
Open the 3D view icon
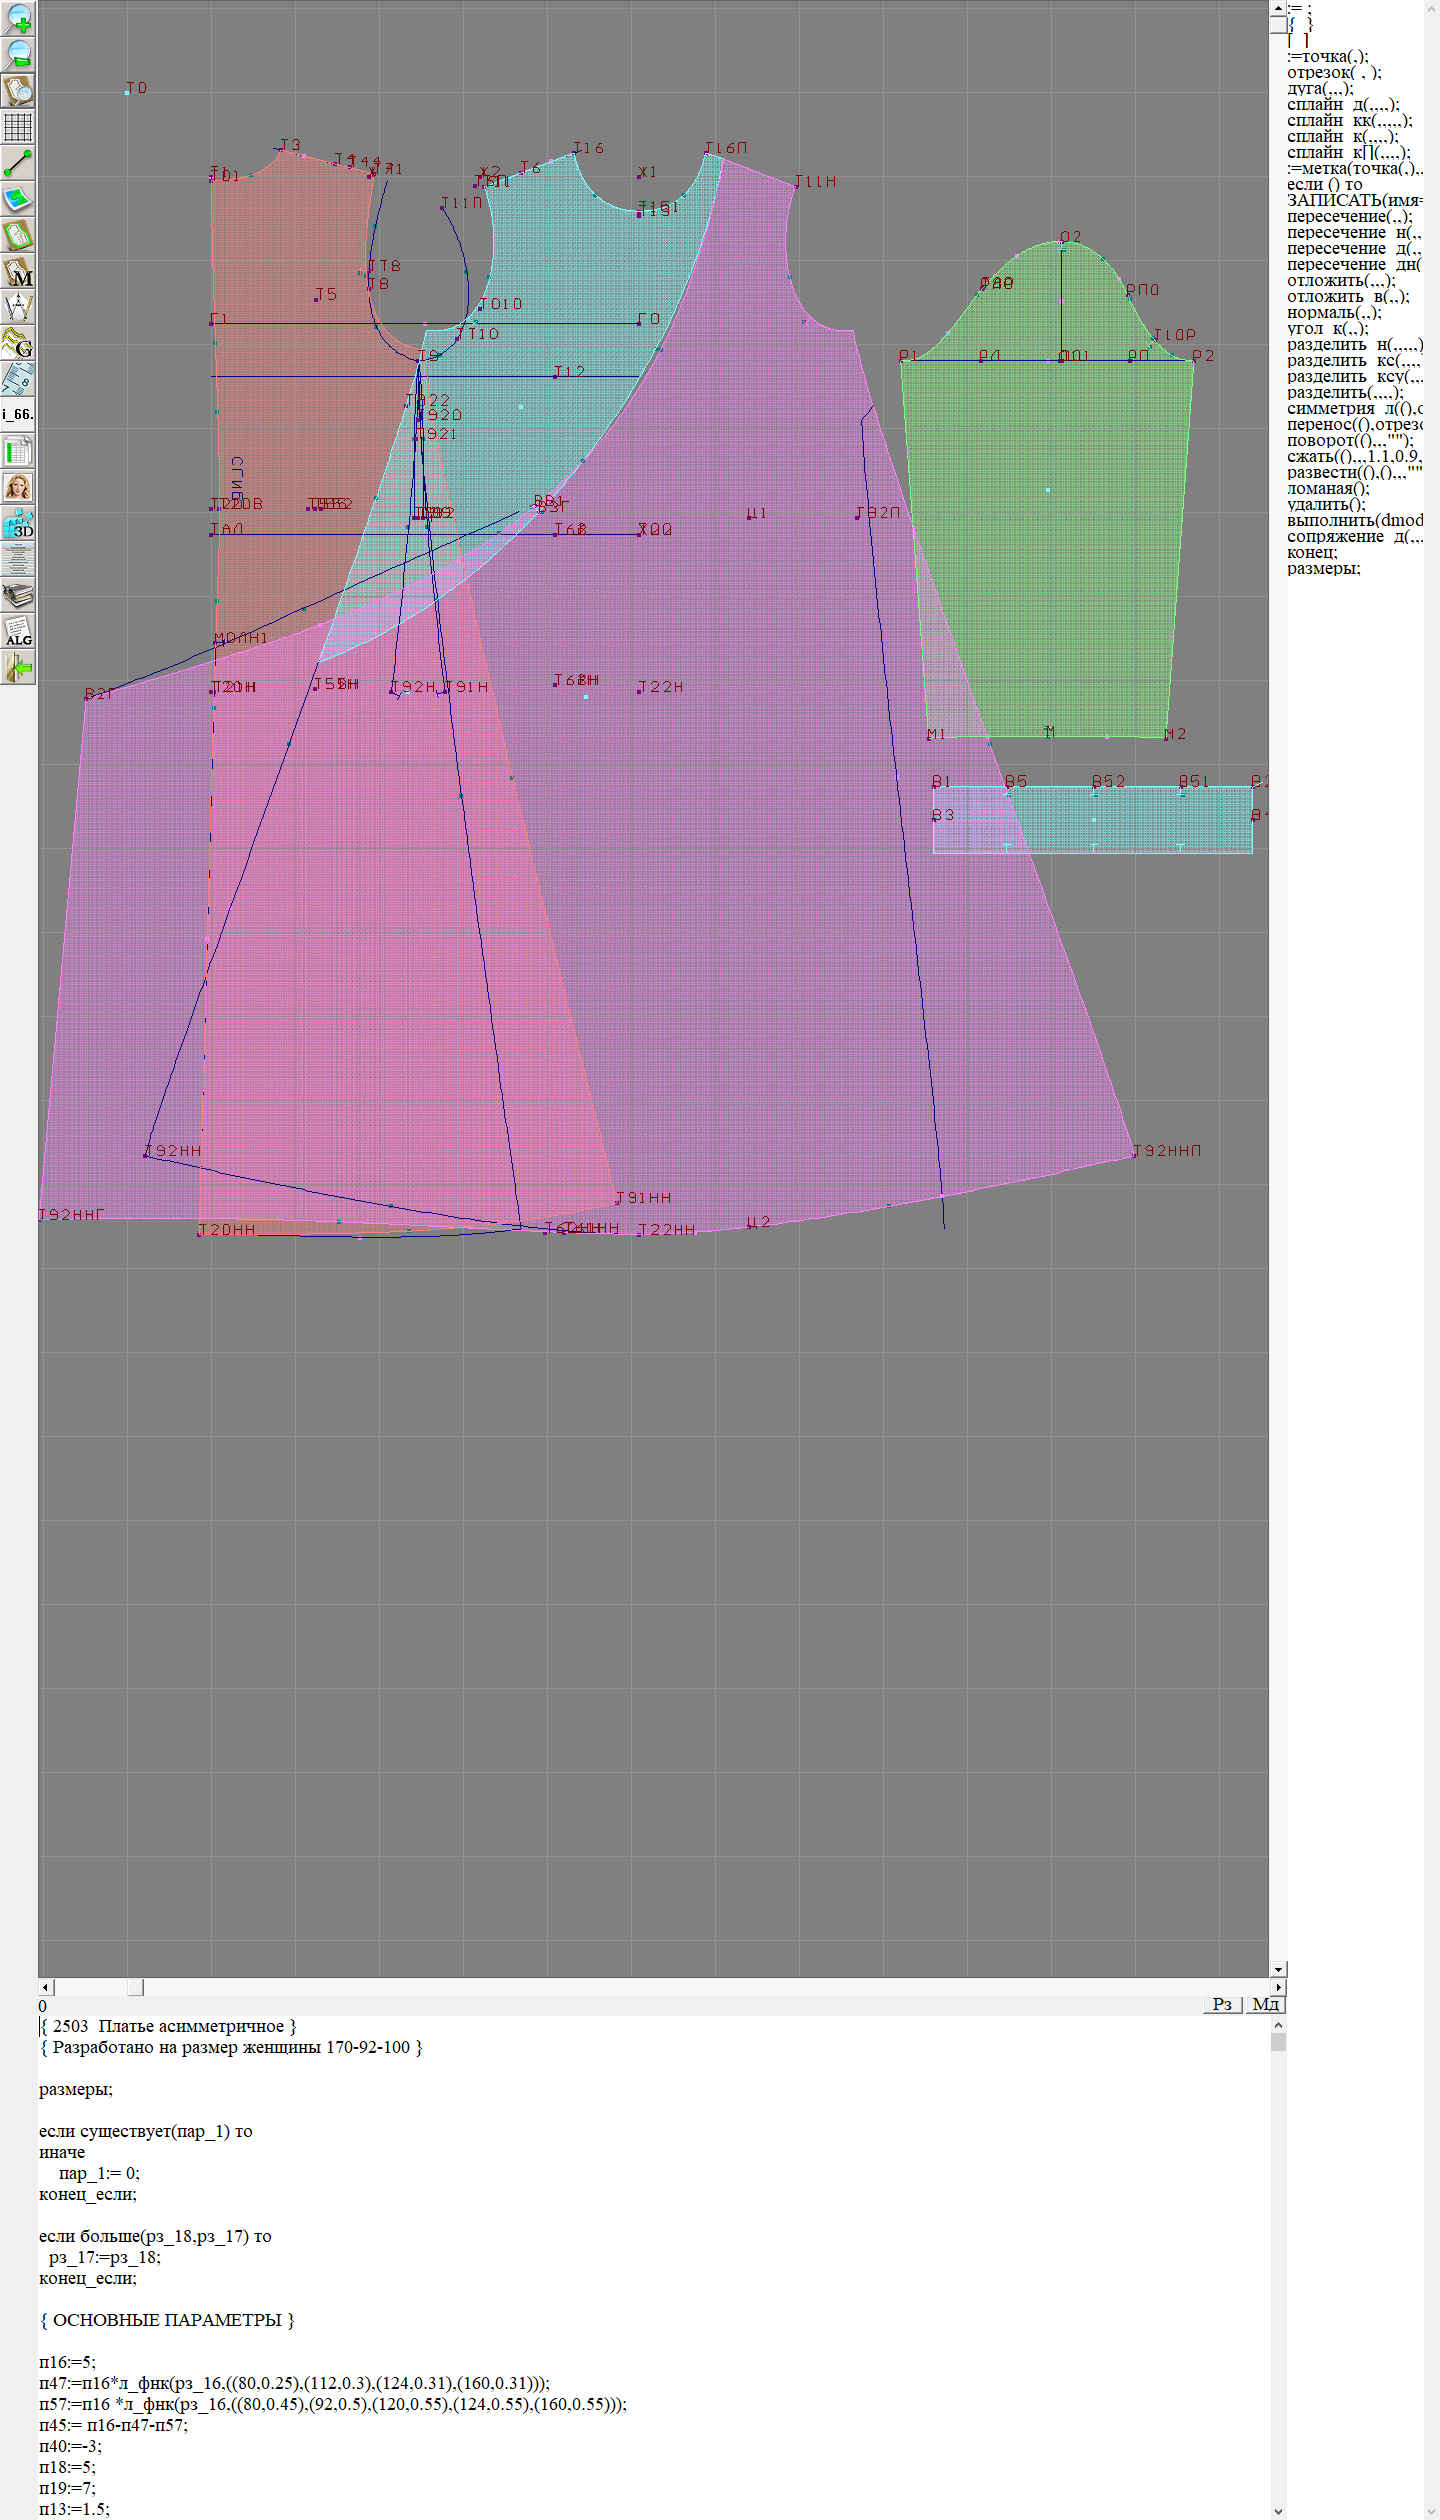18,524
